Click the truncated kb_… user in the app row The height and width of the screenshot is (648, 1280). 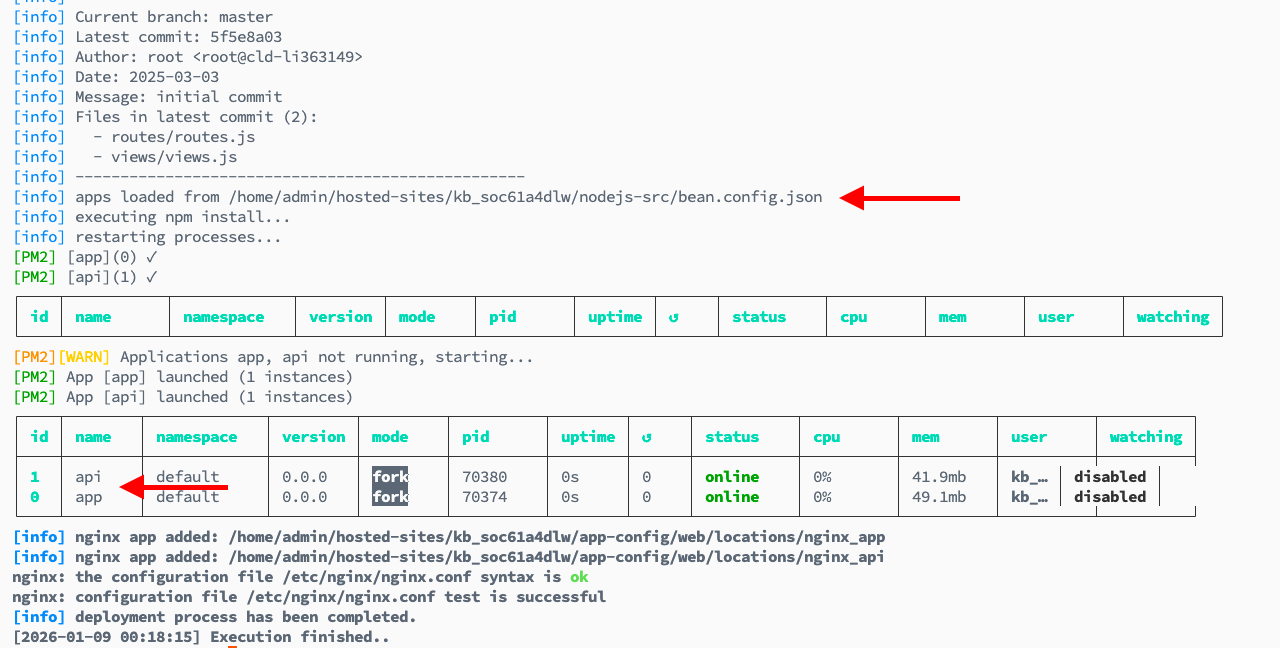coord(1029,497)
